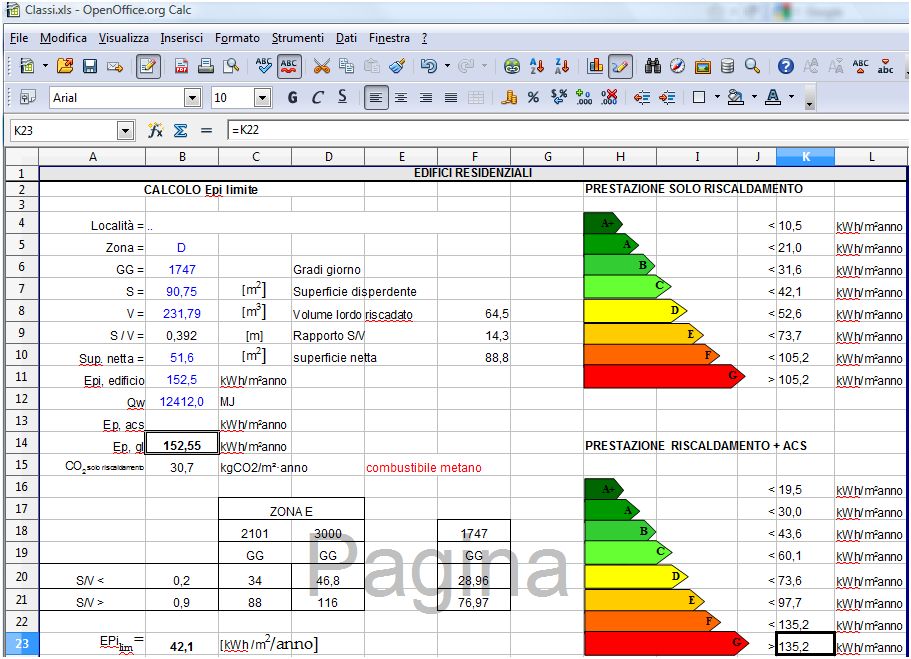The width and height of the screenshot is (911, 659).
Task: Apply the font color
Action: [x=773, y=98]
